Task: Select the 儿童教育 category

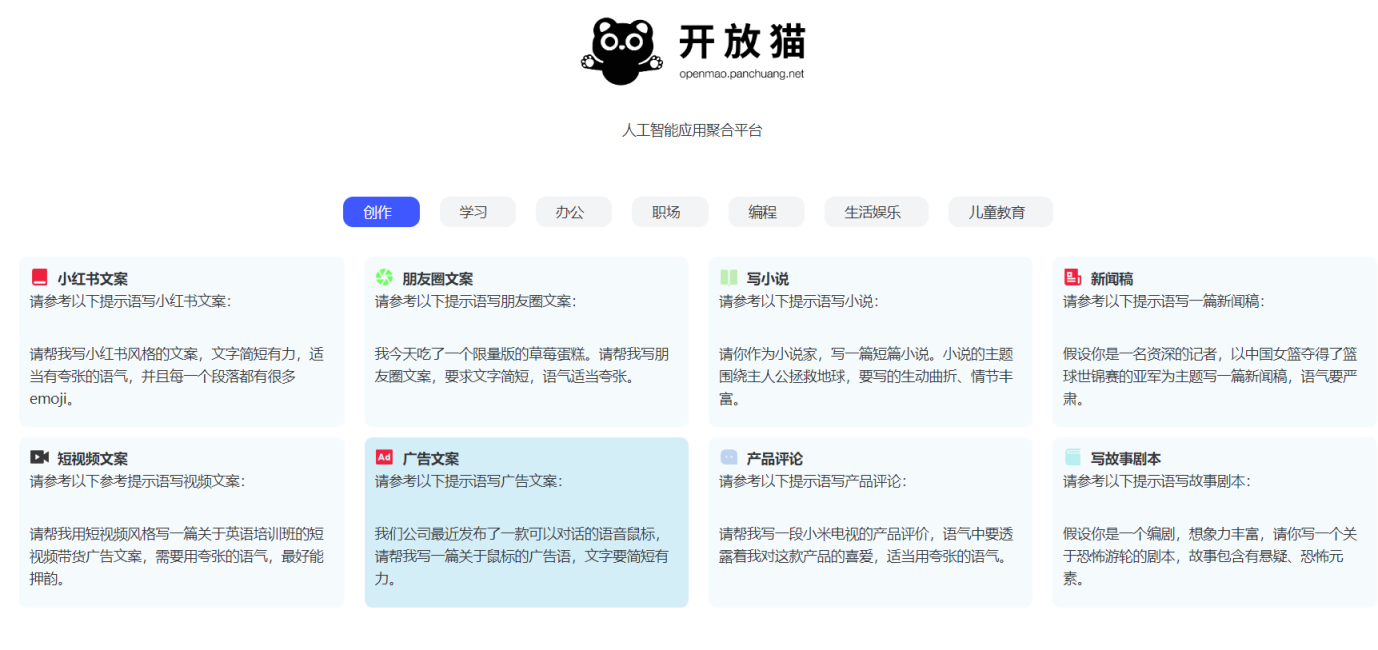Action: (1000, 212)
